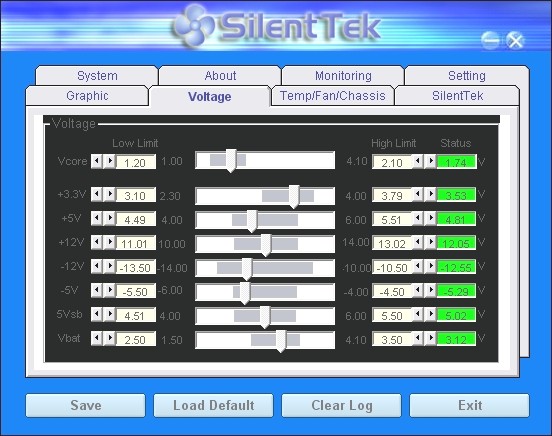Decrease the +12V high limit with left arrow
This screenshot has height=436, width=552.
[x=418, y=242]
